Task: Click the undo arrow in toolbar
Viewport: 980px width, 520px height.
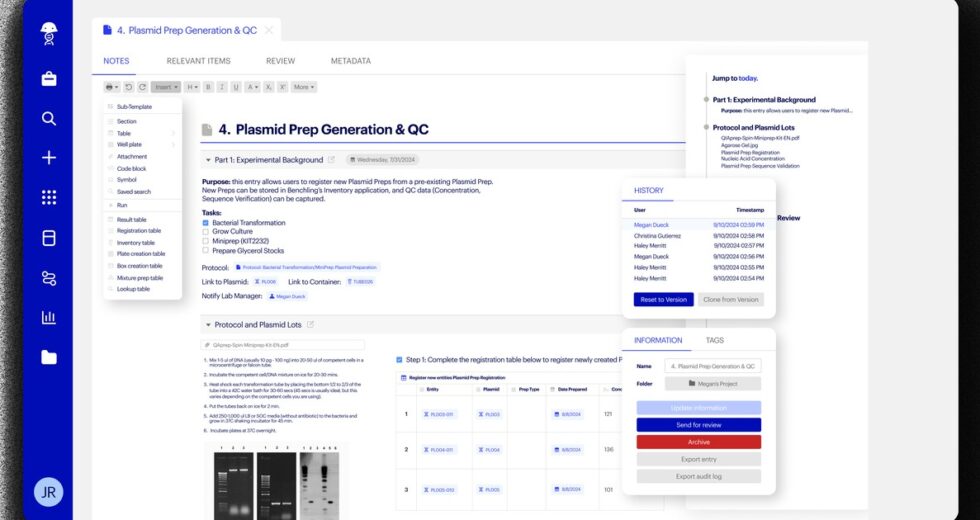Action: point(129,87)
